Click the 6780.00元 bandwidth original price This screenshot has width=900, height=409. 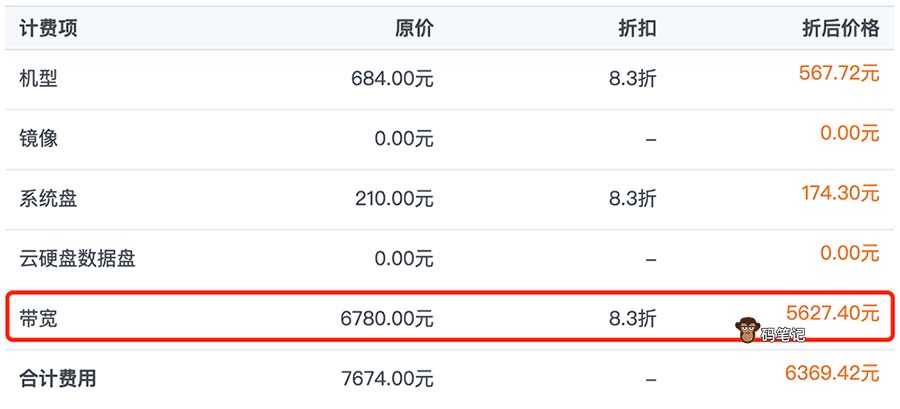[x=386, y=319]
